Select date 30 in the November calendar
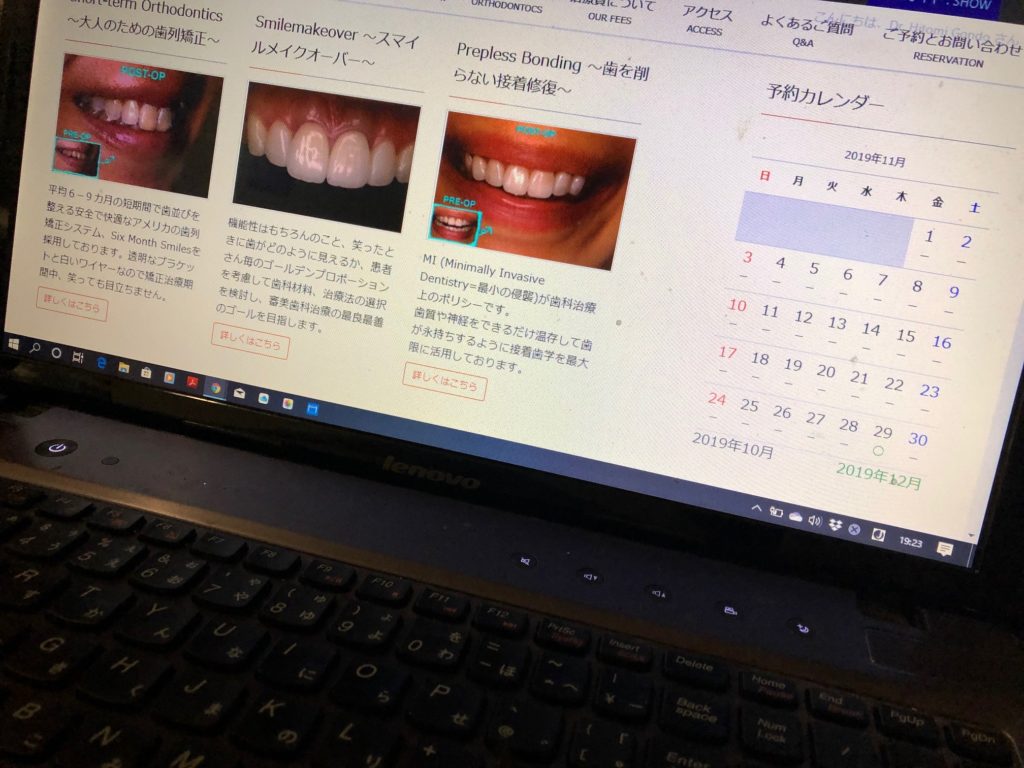The width and height of the screenshot is (1024, 768). [918, 439]
